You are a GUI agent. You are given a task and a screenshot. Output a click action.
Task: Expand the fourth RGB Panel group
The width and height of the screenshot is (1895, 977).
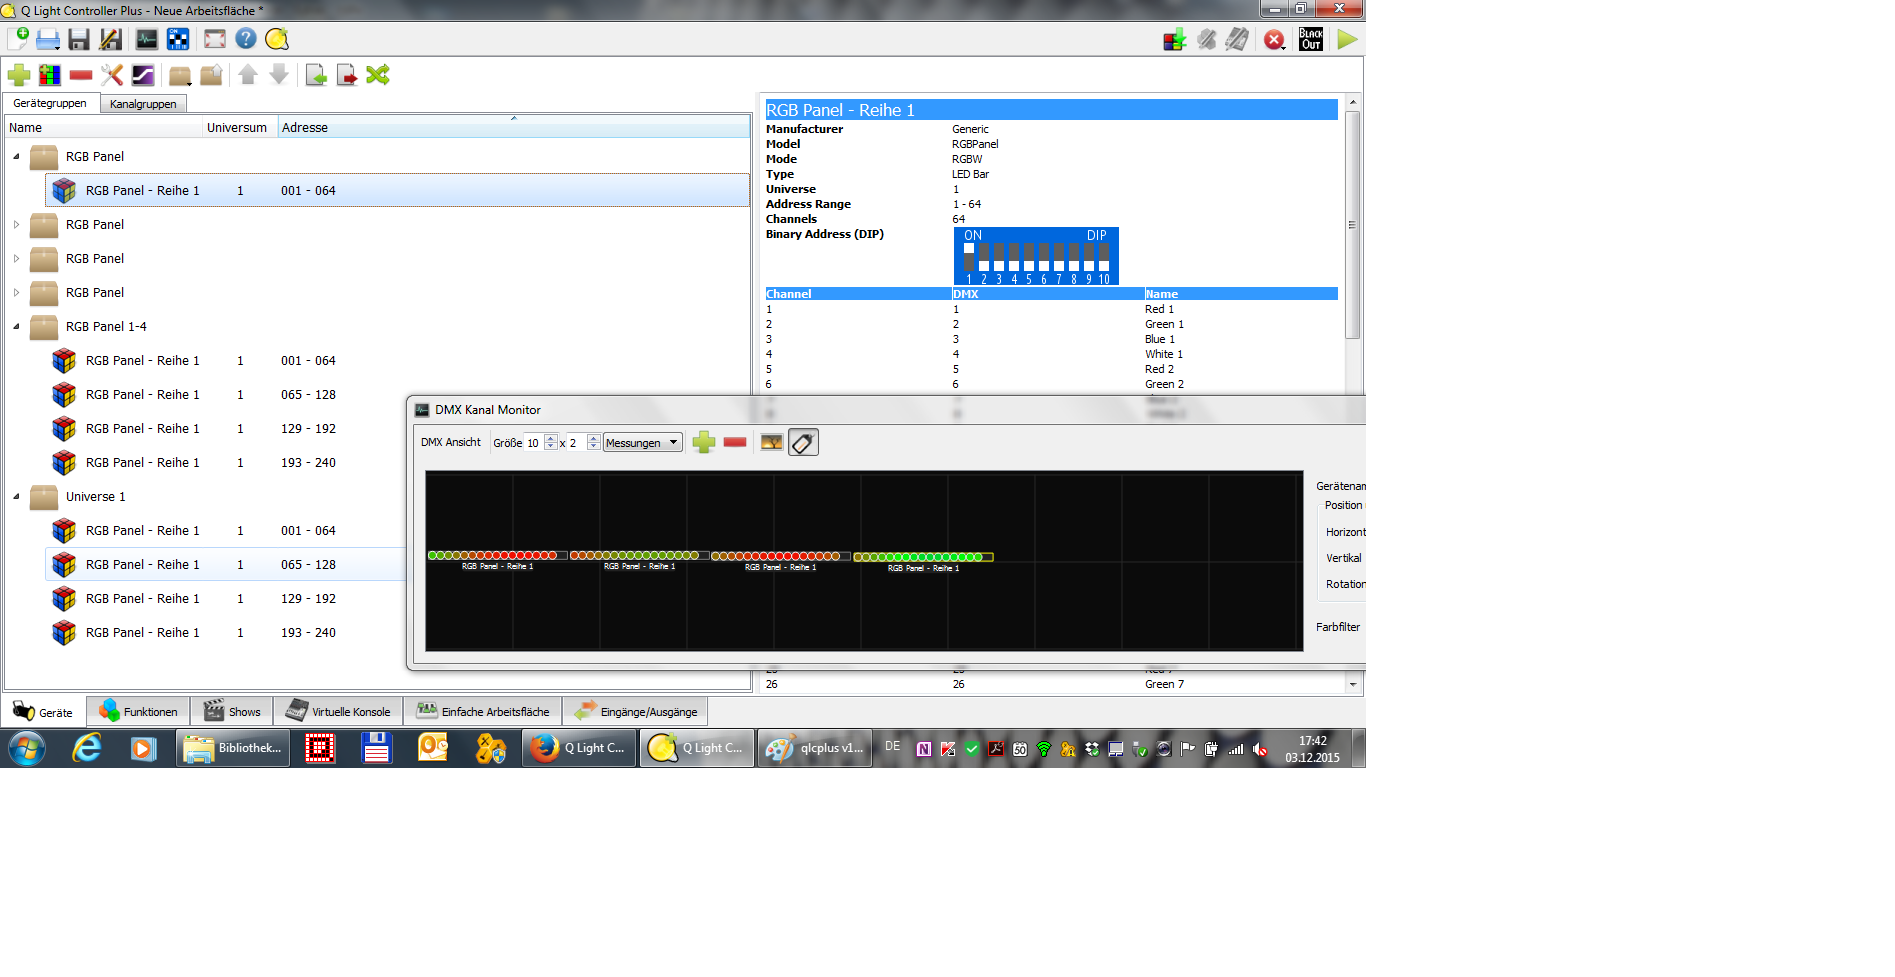(x=16, y=293)
